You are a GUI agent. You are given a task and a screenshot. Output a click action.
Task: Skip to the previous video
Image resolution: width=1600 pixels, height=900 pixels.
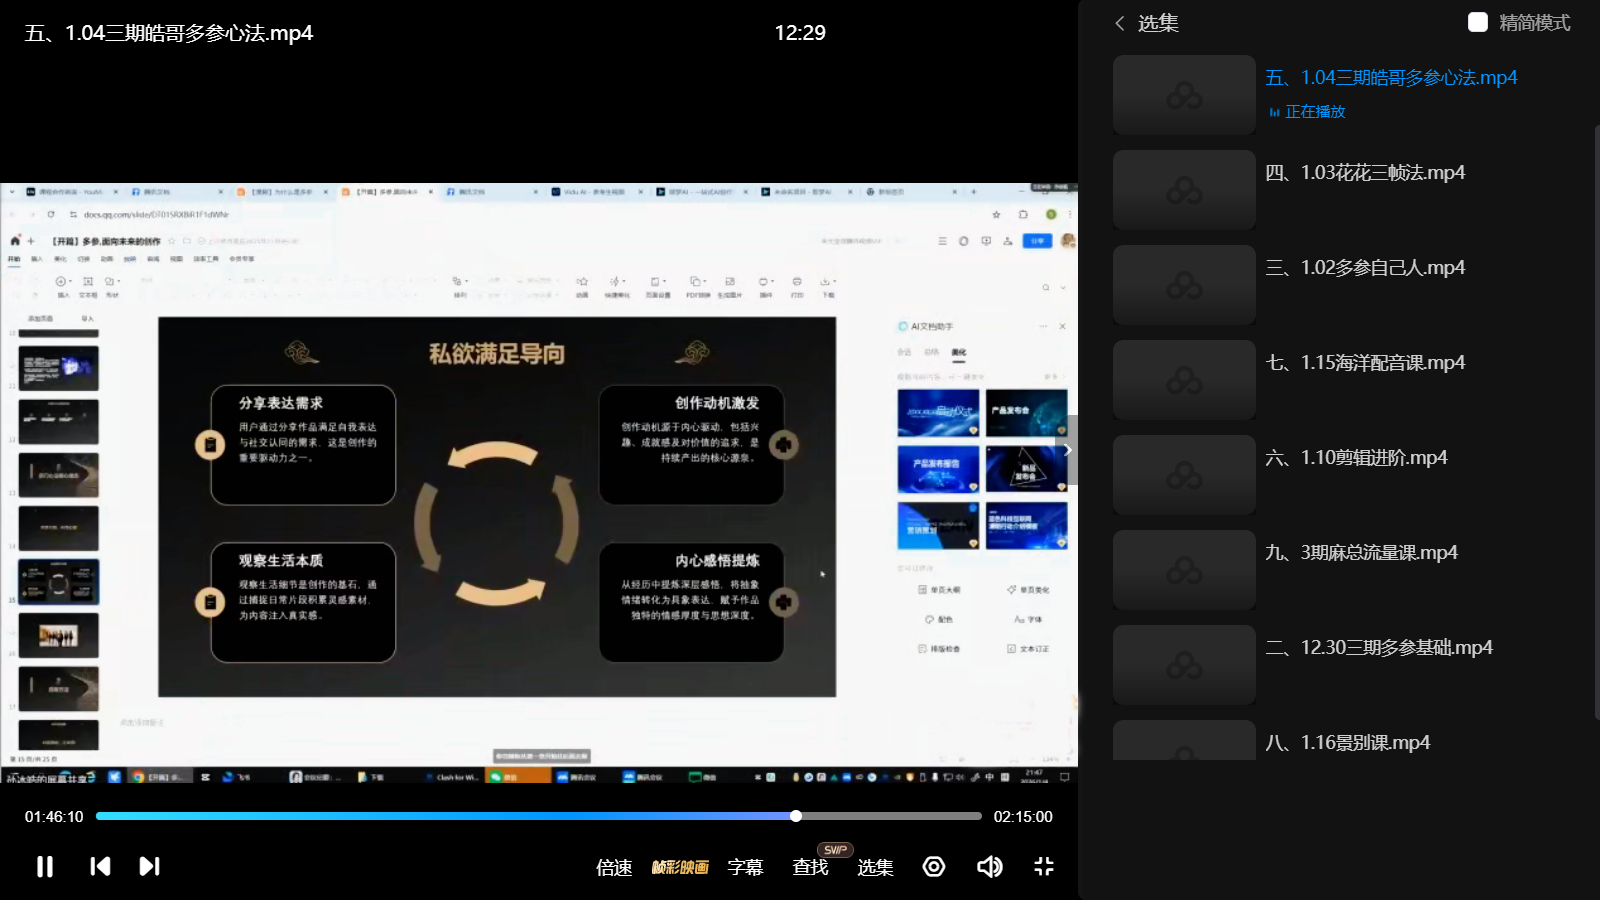pyautogui.click(x=100, y=866)
